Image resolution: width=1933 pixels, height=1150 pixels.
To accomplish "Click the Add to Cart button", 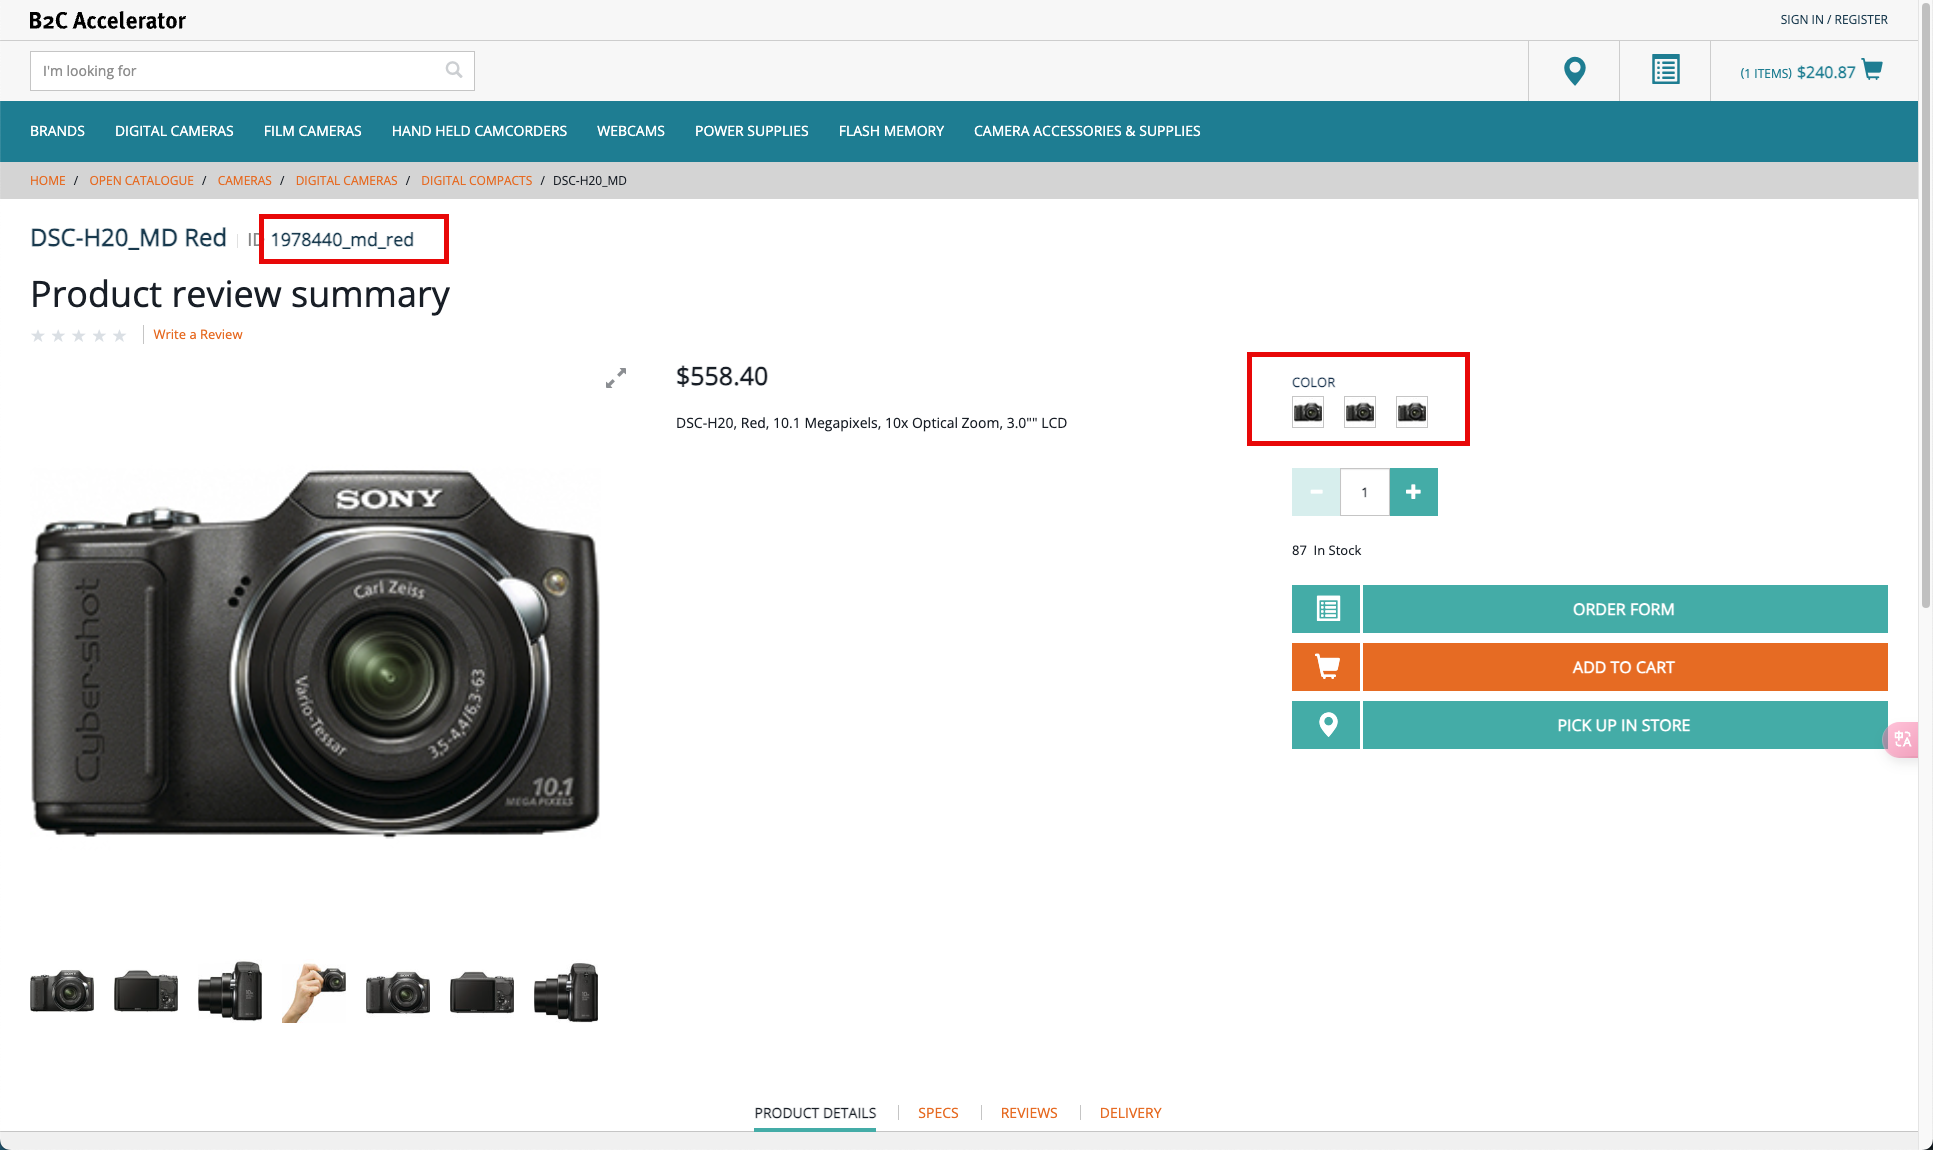I will point(1625,667).
